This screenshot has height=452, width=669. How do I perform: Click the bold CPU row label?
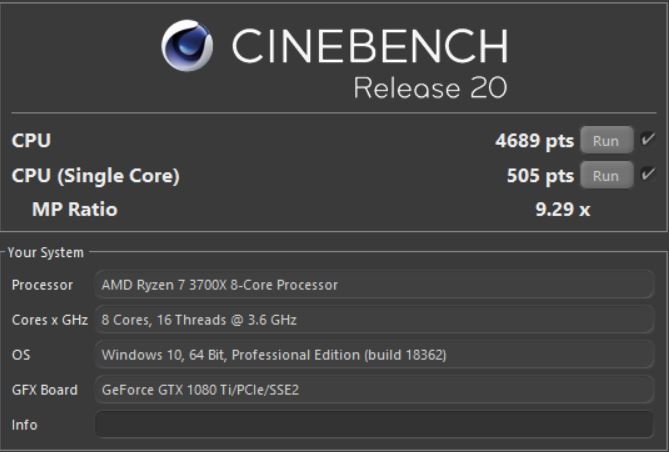point(31,140)
